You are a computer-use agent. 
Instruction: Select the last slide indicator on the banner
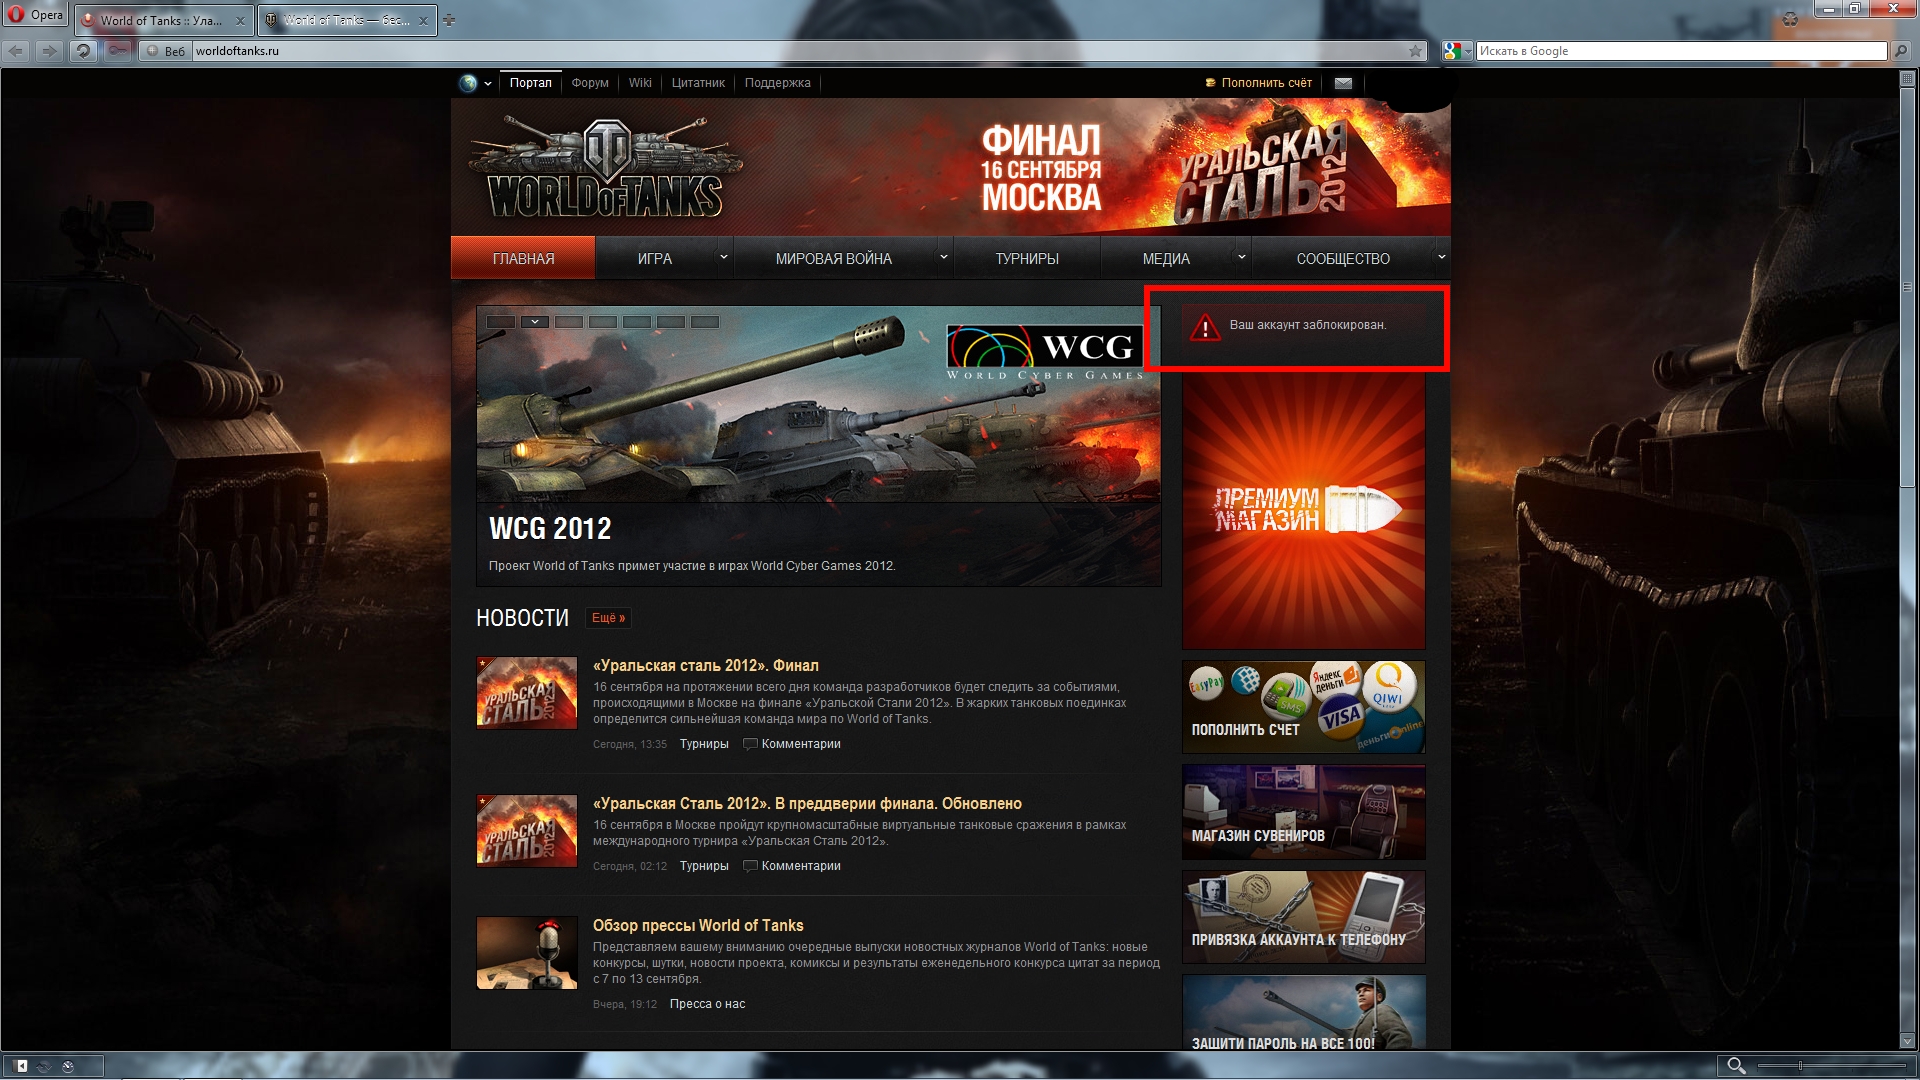(x=705, y=322)
